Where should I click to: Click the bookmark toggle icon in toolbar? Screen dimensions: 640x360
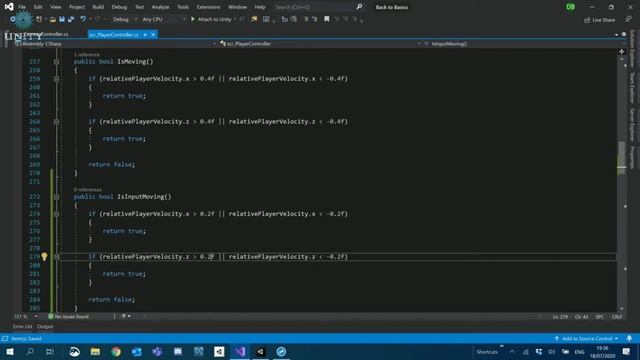pyautogui.click(x=327, y=19)
